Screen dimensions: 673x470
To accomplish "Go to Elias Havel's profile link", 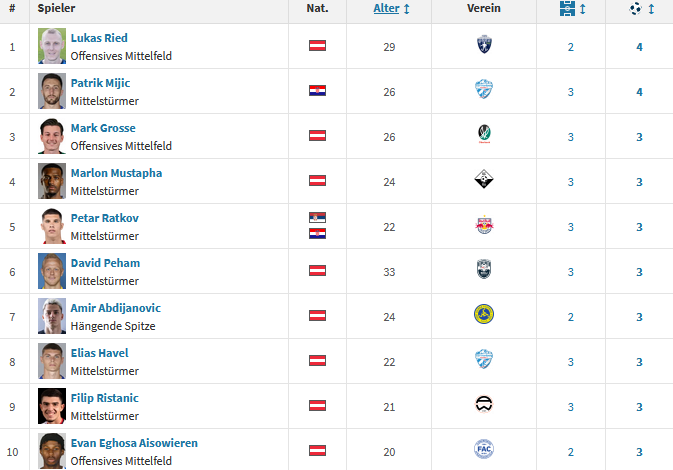I will [x=99, y=353].
